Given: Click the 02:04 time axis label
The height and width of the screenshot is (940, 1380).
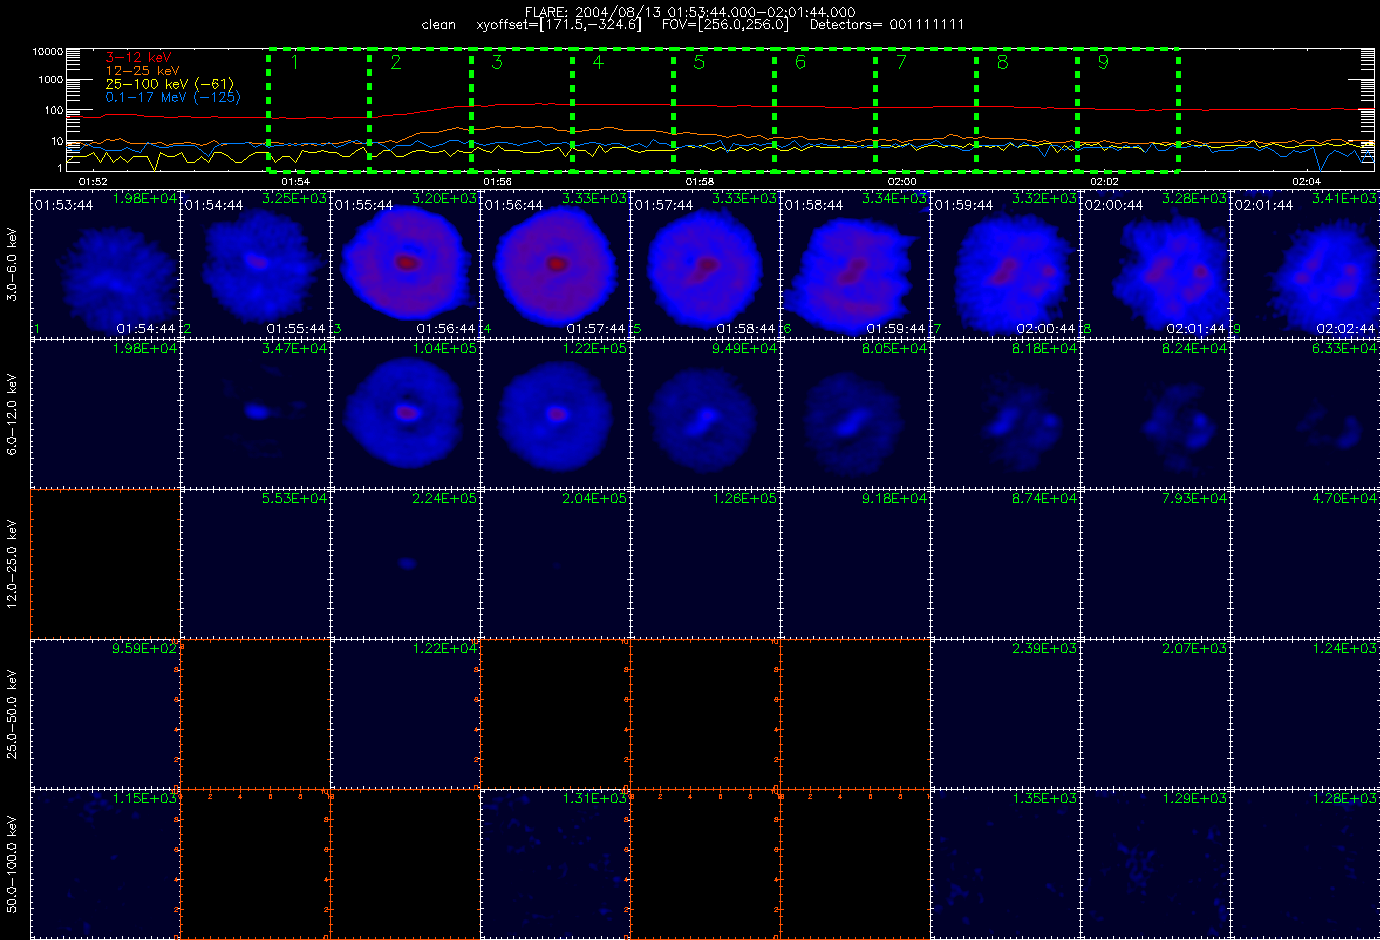Looking at the screenshot, I should (1306, 181).
